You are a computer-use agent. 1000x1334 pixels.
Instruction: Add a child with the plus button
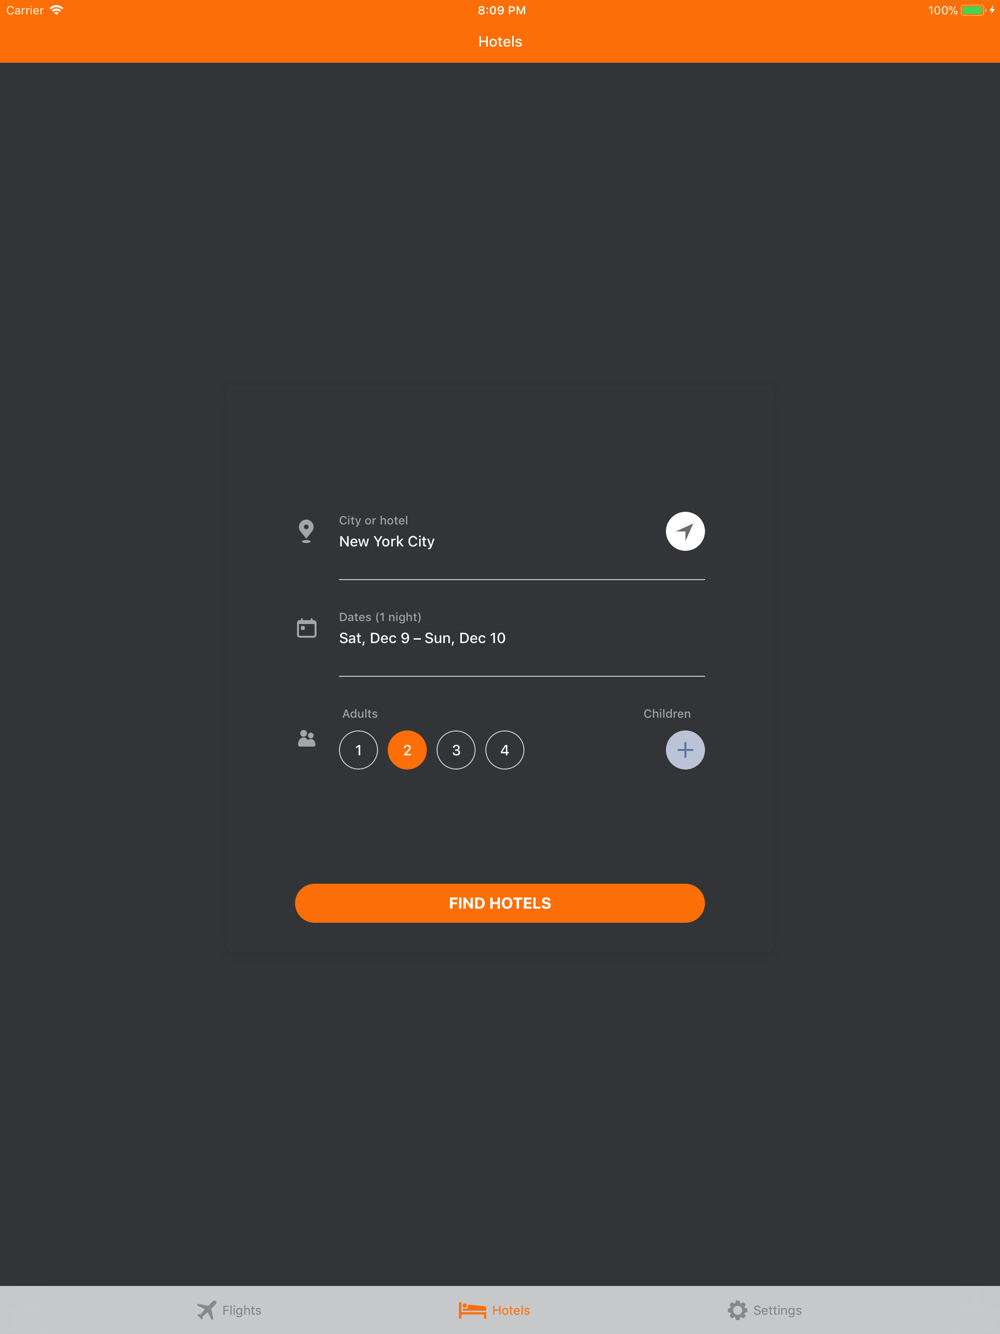[685, 750]
